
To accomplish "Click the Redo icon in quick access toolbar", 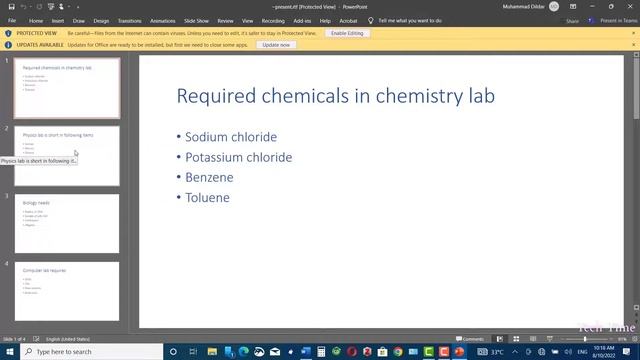I will [x=39, y=7].
